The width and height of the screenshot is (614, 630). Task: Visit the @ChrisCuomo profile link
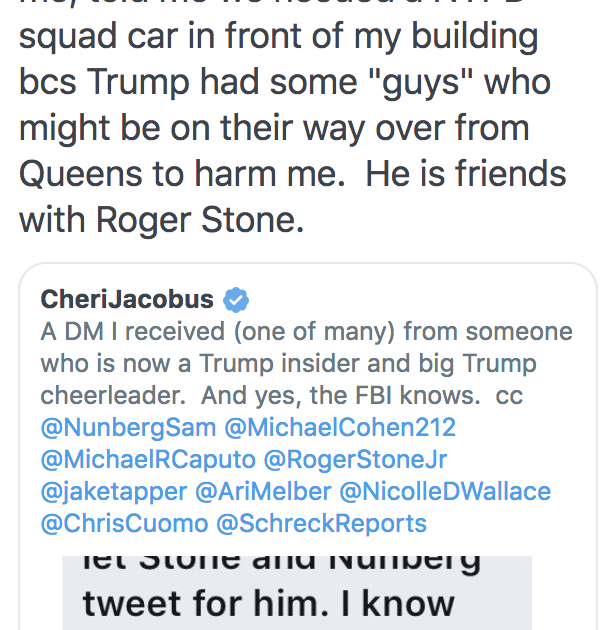pyautogui.click(x=125, y=524)
